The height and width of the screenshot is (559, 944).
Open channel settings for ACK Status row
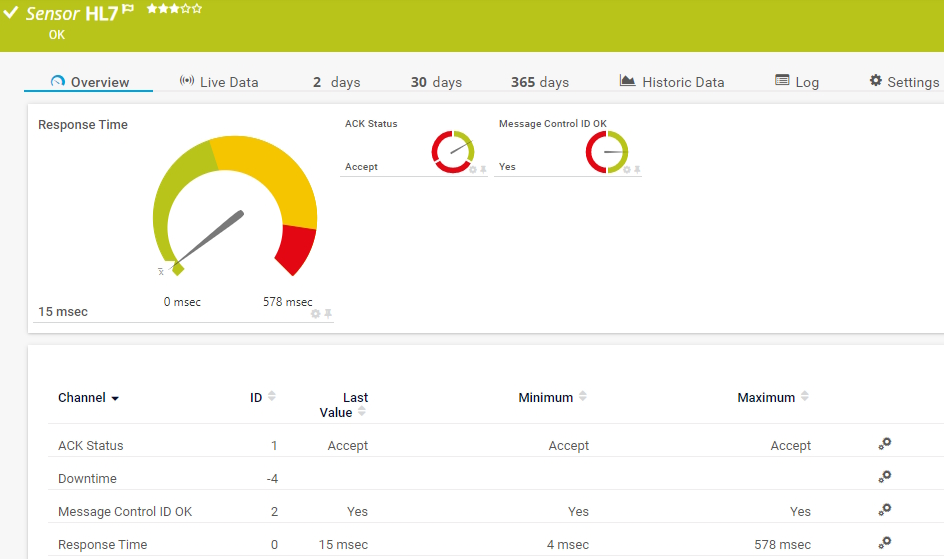click(x=884, y=444)
